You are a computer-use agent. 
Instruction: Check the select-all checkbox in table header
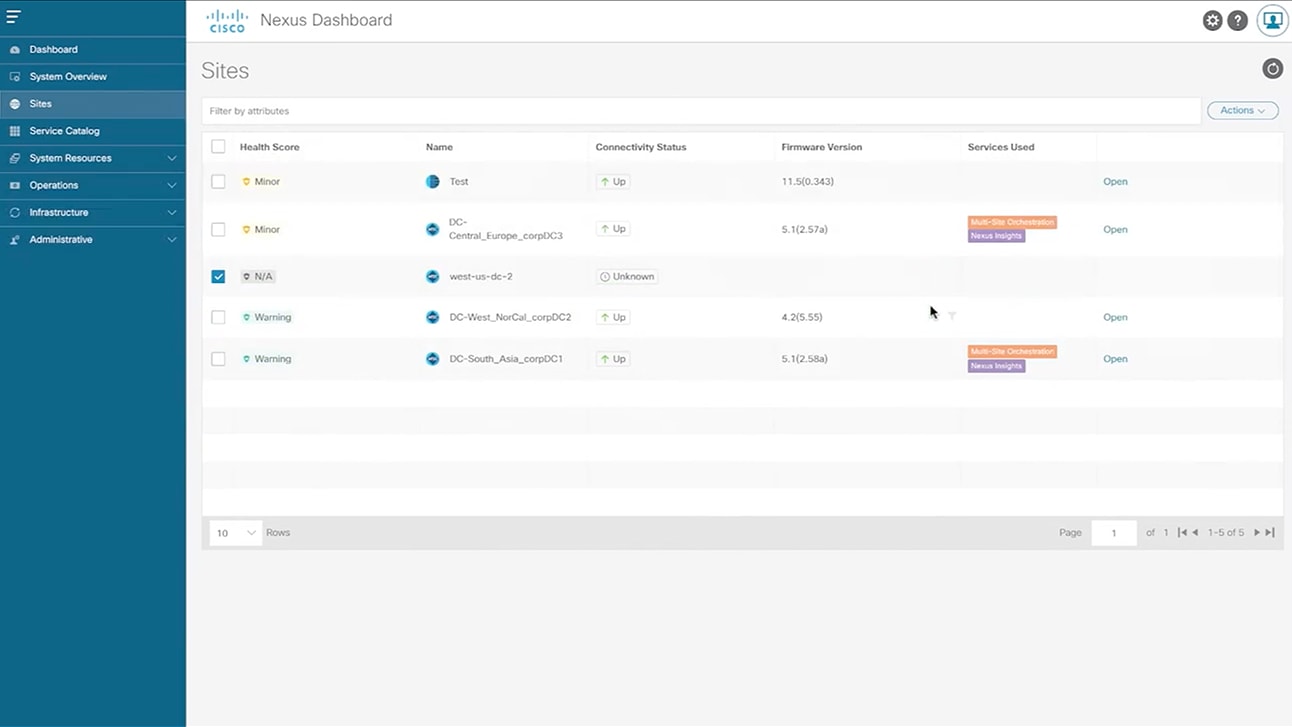point(218,146)
